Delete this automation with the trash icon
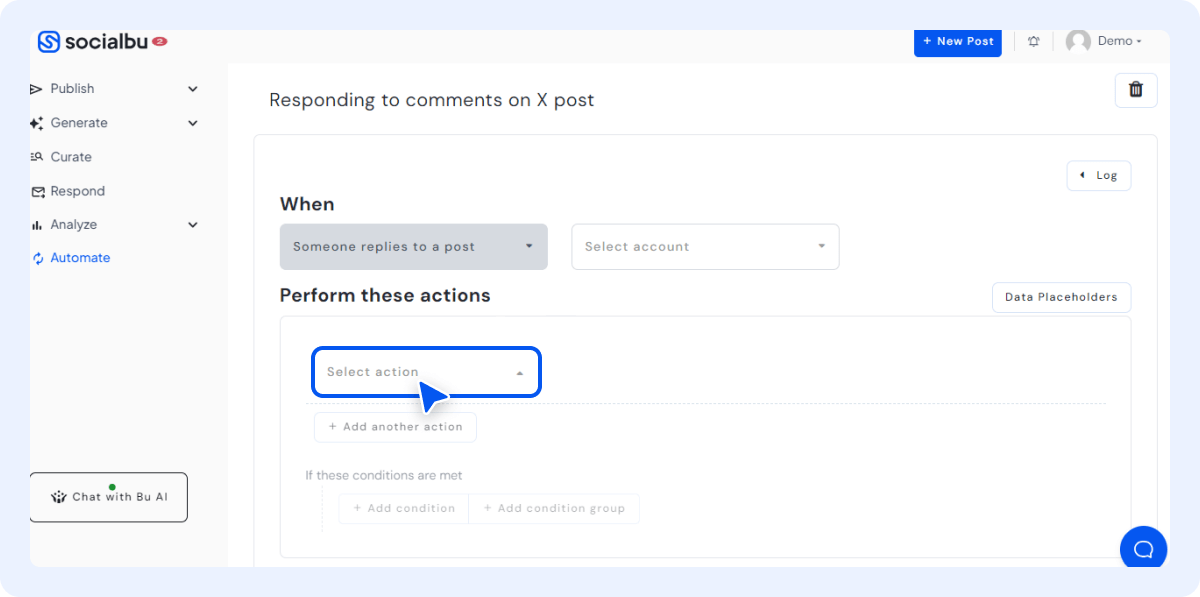This screenshot has height=597, width=1200. tap(1136, 89)
